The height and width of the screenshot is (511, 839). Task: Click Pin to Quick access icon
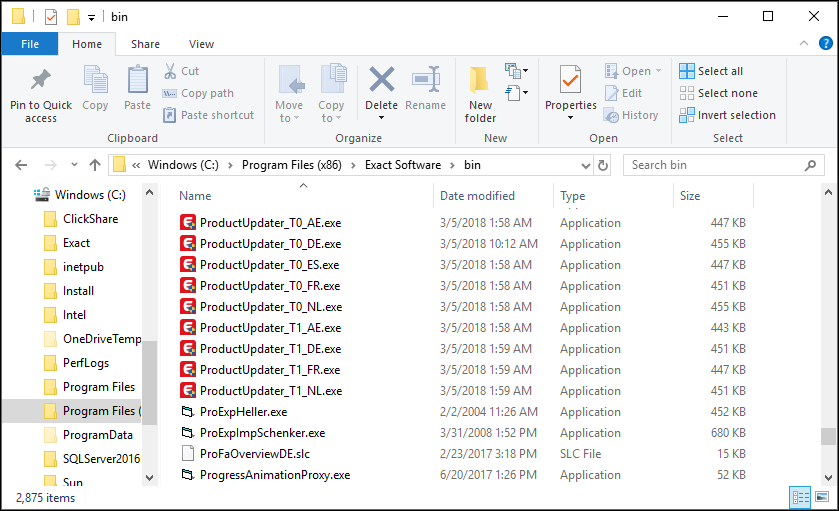pyautogui.click(x=41, y=80)
